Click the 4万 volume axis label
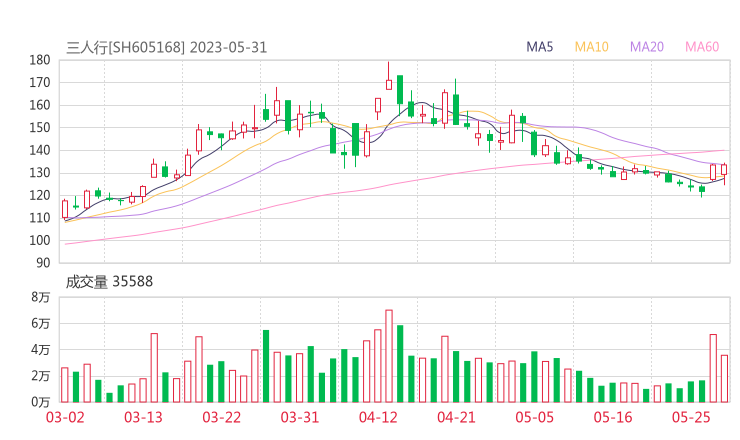The height and width of the screenshot is (440, 740). point(41,350)
